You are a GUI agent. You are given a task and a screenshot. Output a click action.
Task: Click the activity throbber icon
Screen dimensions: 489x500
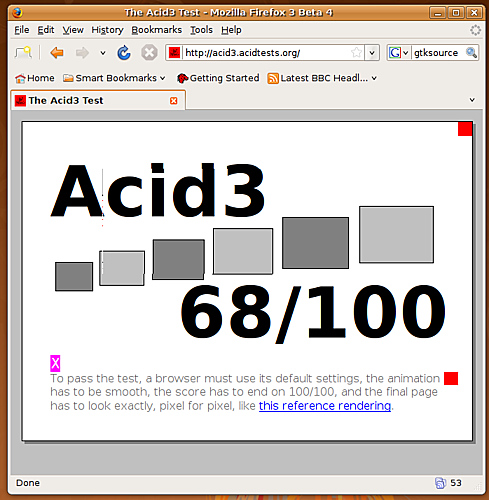475,30
